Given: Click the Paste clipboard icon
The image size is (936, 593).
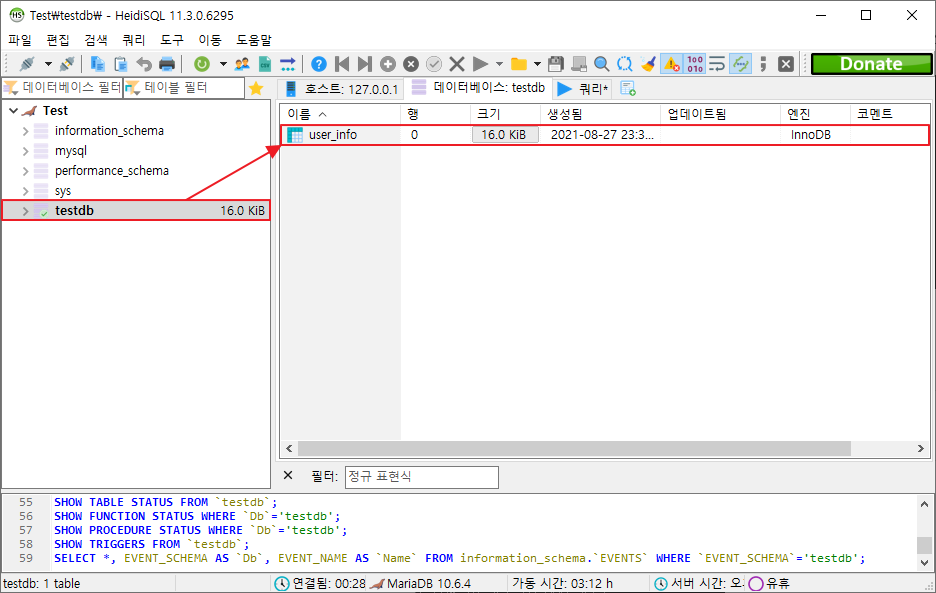Looking at the screenshot, I should point(121,64).
